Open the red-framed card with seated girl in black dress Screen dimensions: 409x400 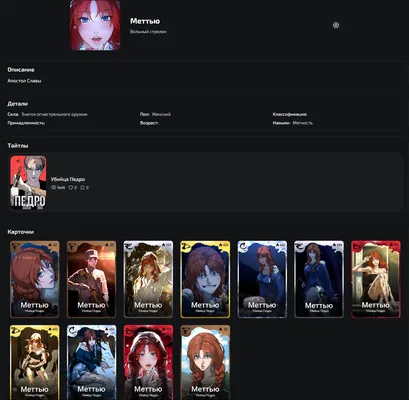(376, 279)
